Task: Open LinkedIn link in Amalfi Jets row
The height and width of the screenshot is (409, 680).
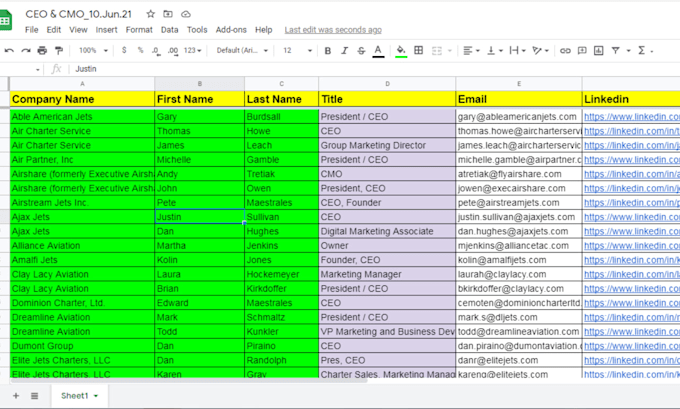Action: tap(631, 260)
